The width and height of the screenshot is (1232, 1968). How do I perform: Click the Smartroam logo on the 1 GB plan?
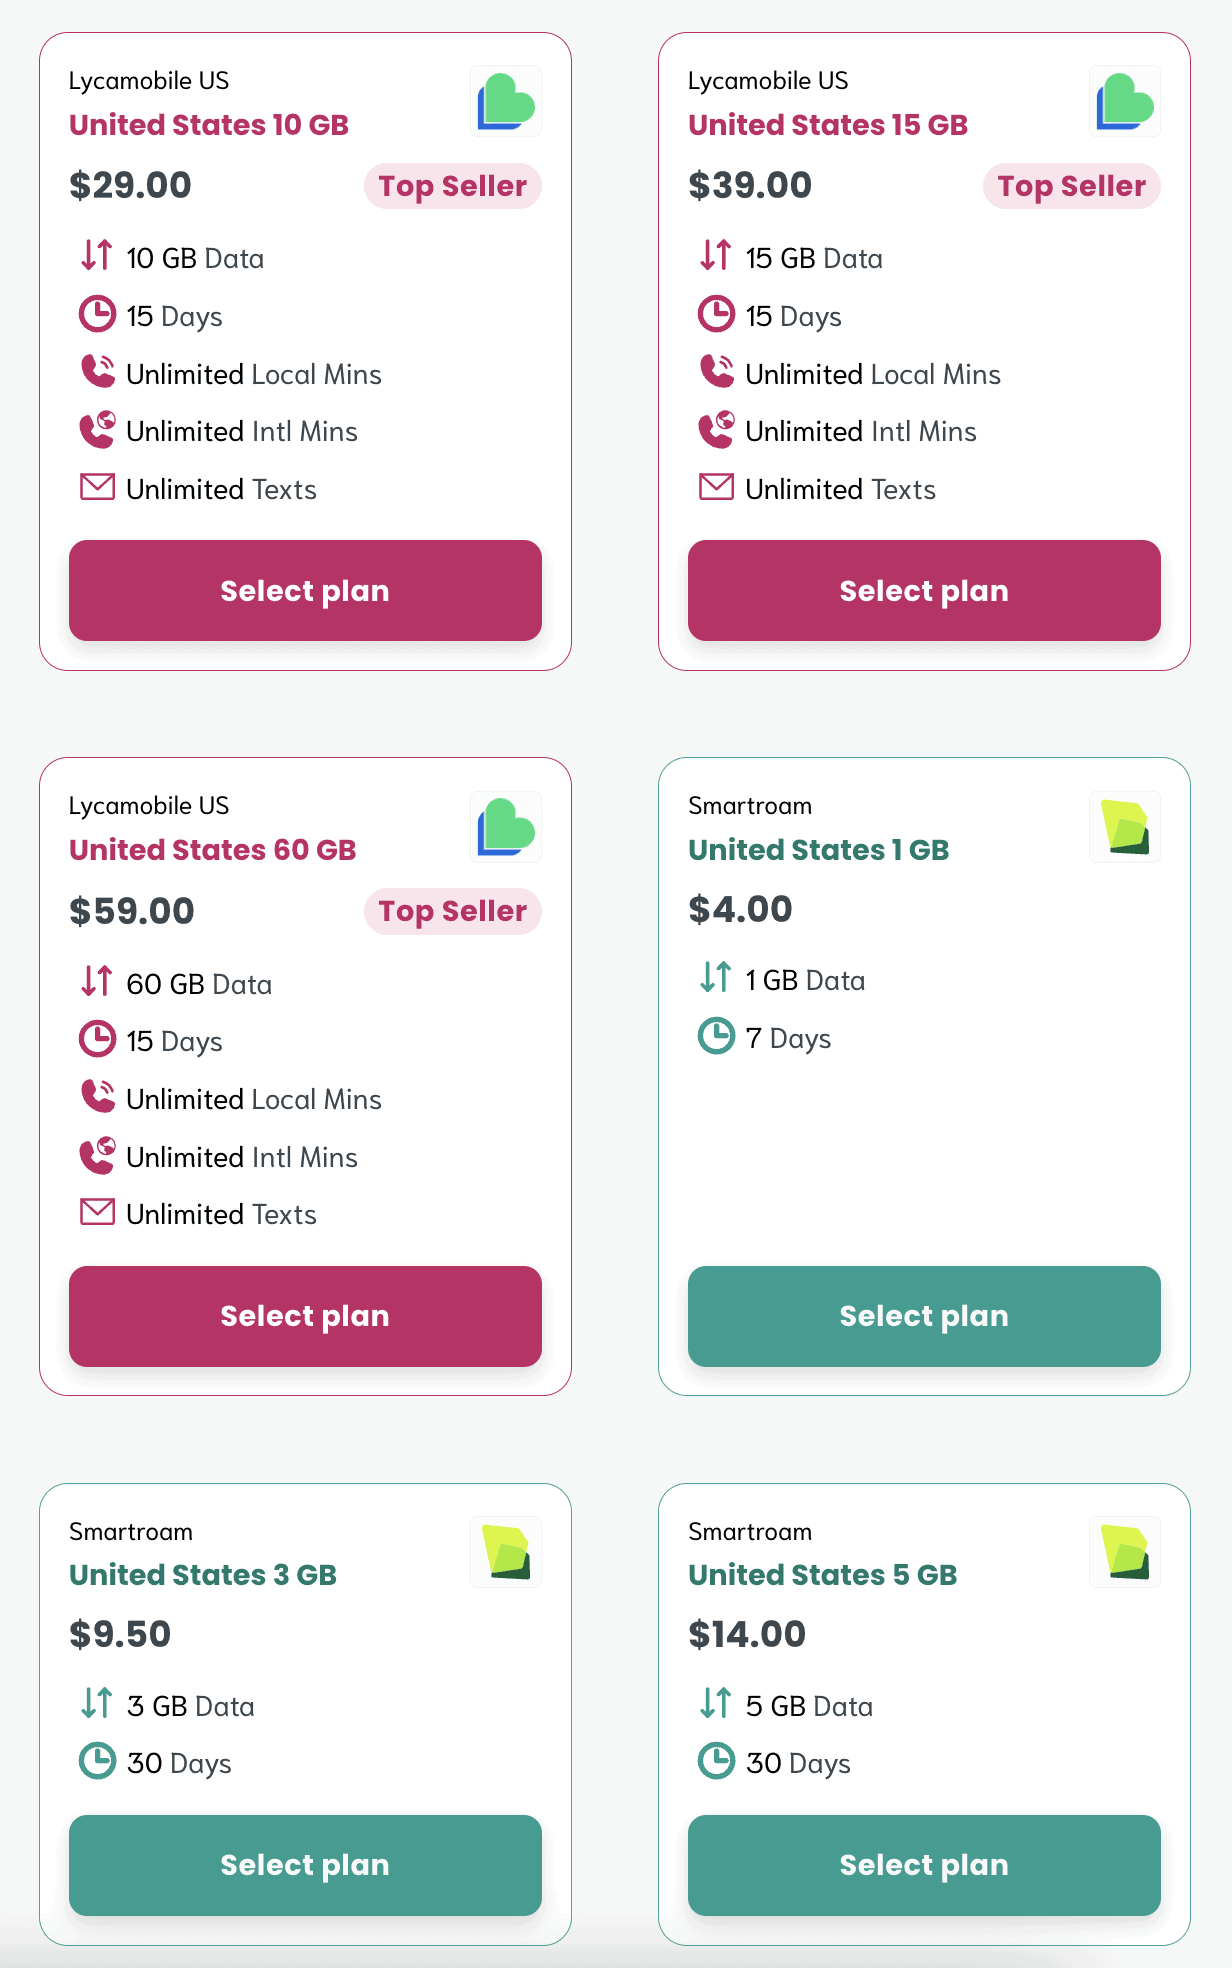(1124, 827)
